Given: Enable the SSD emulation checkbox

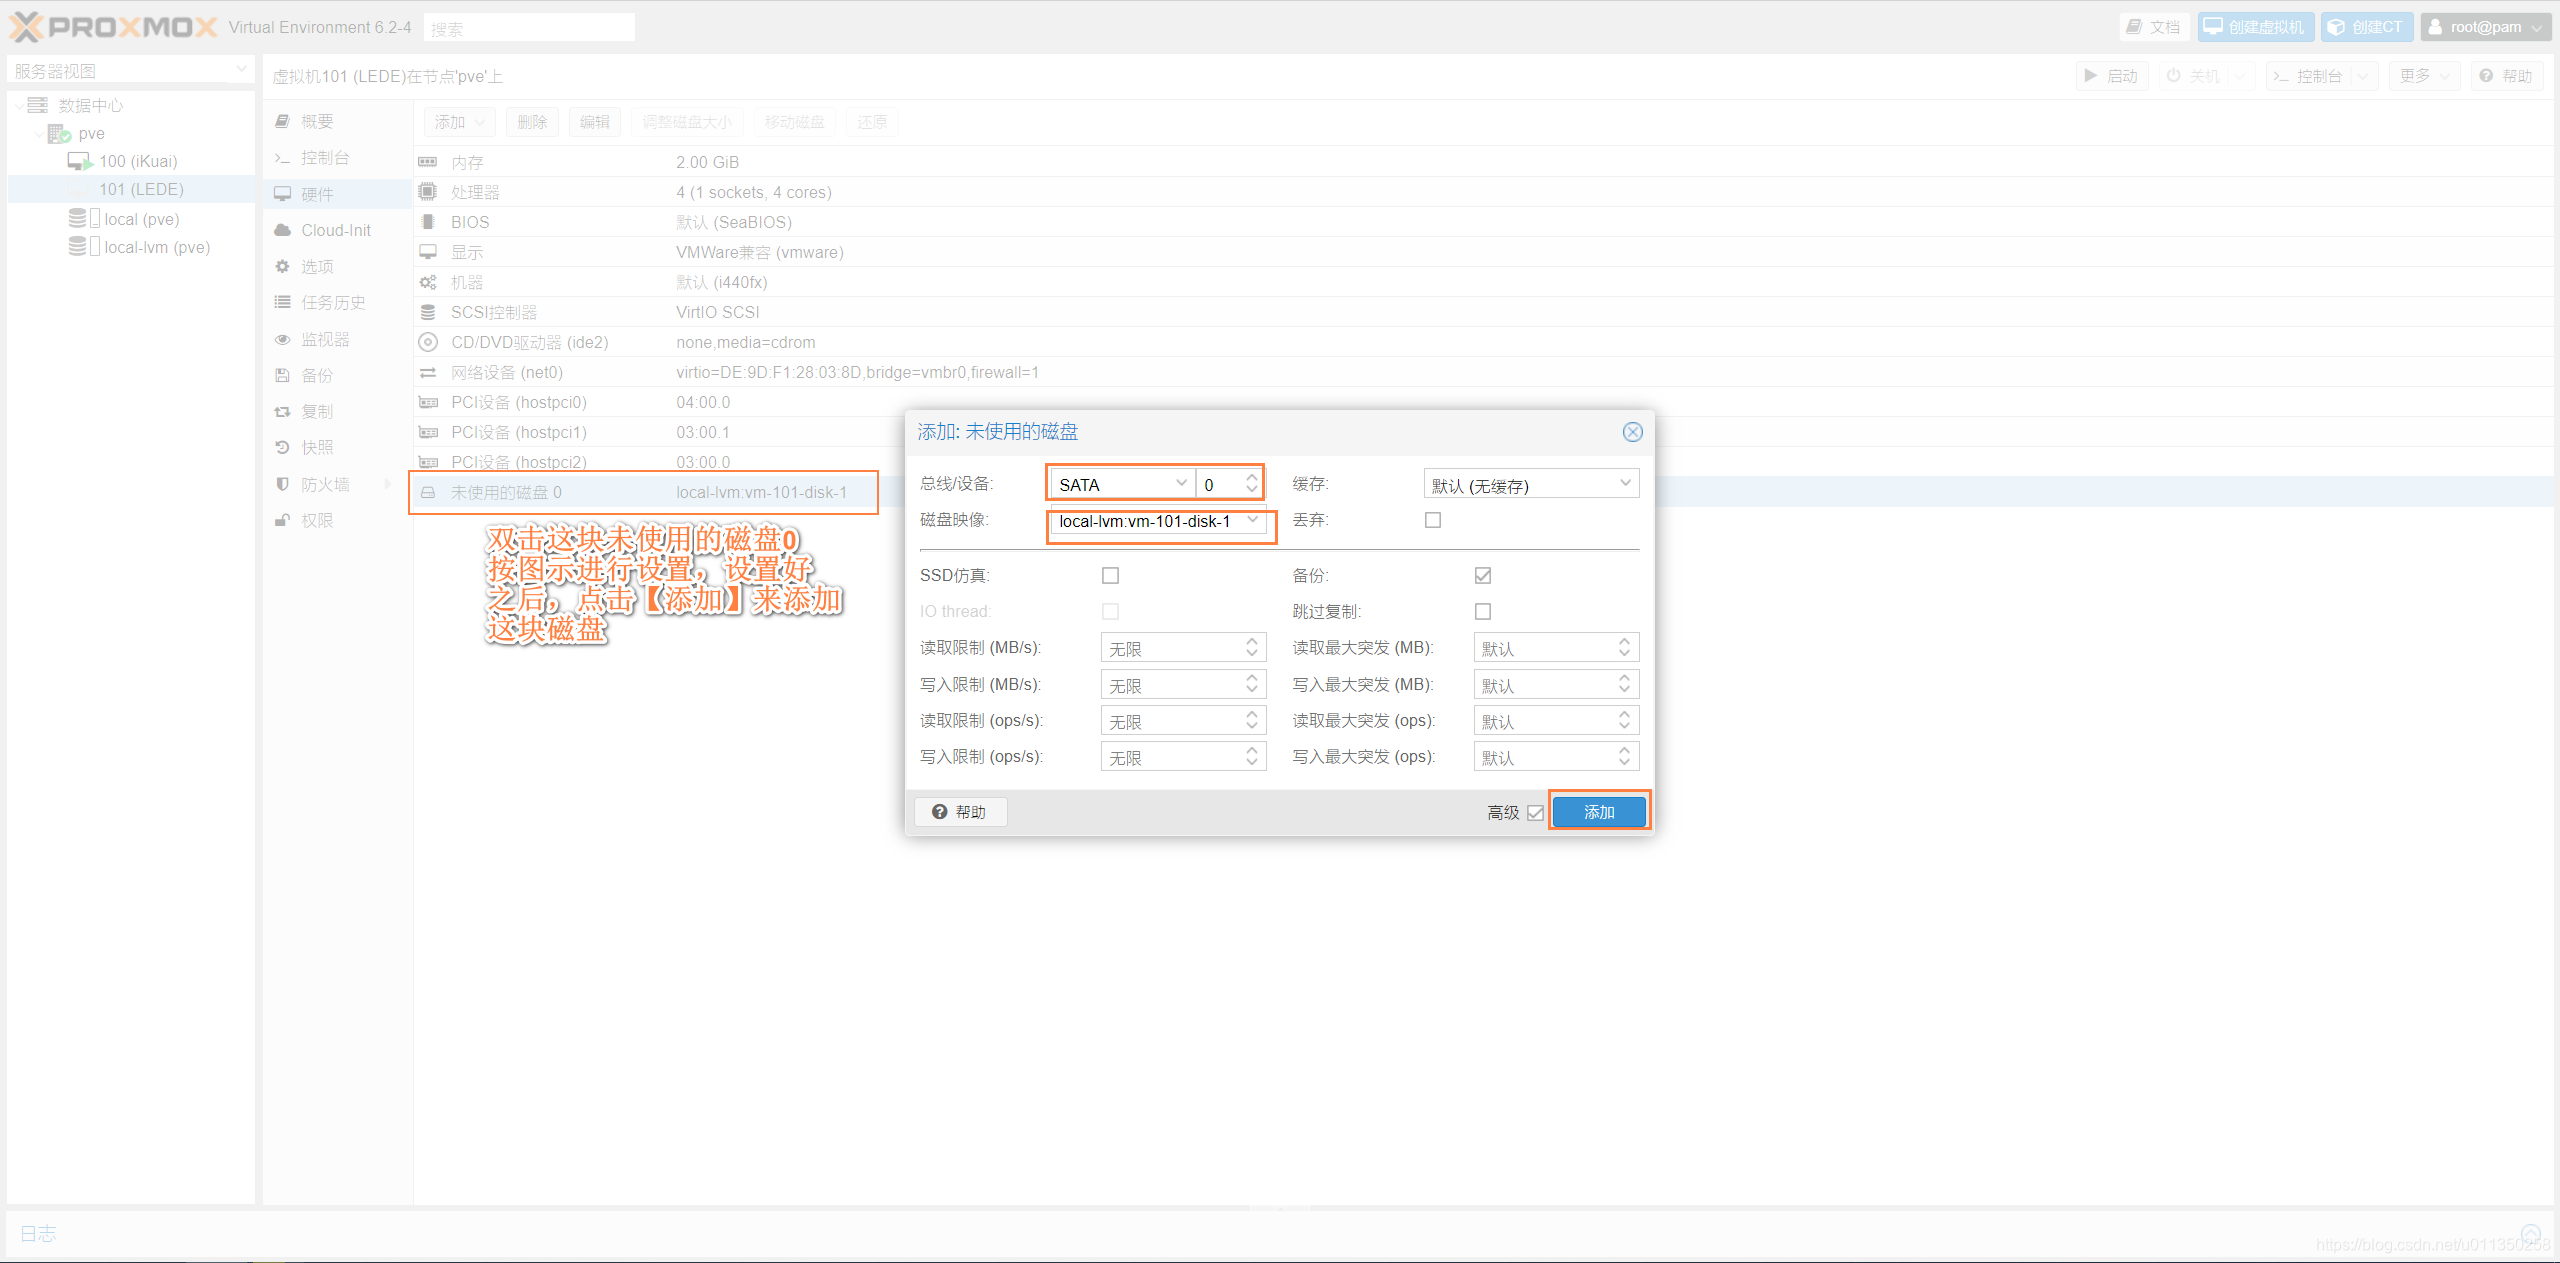Looking at the screenshot, I should 1110,576.
